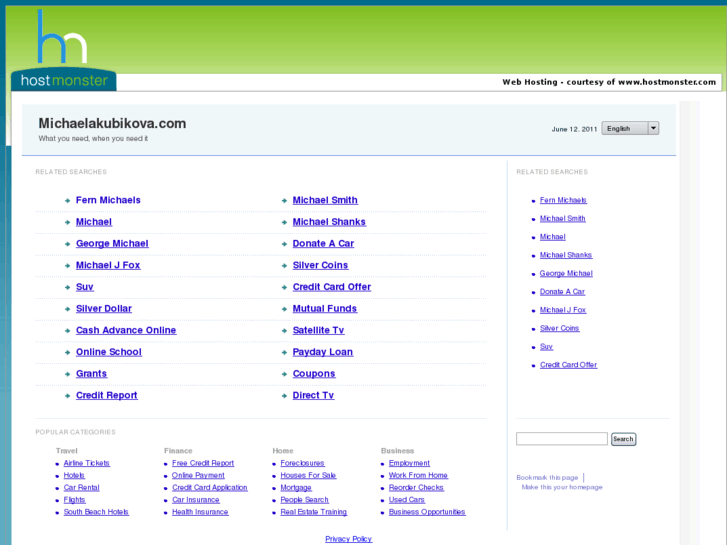The width and height of the screenshot is (727, 545).
Task: Open Airline Tickets under Travel
Action: click(x=87, y=463)
